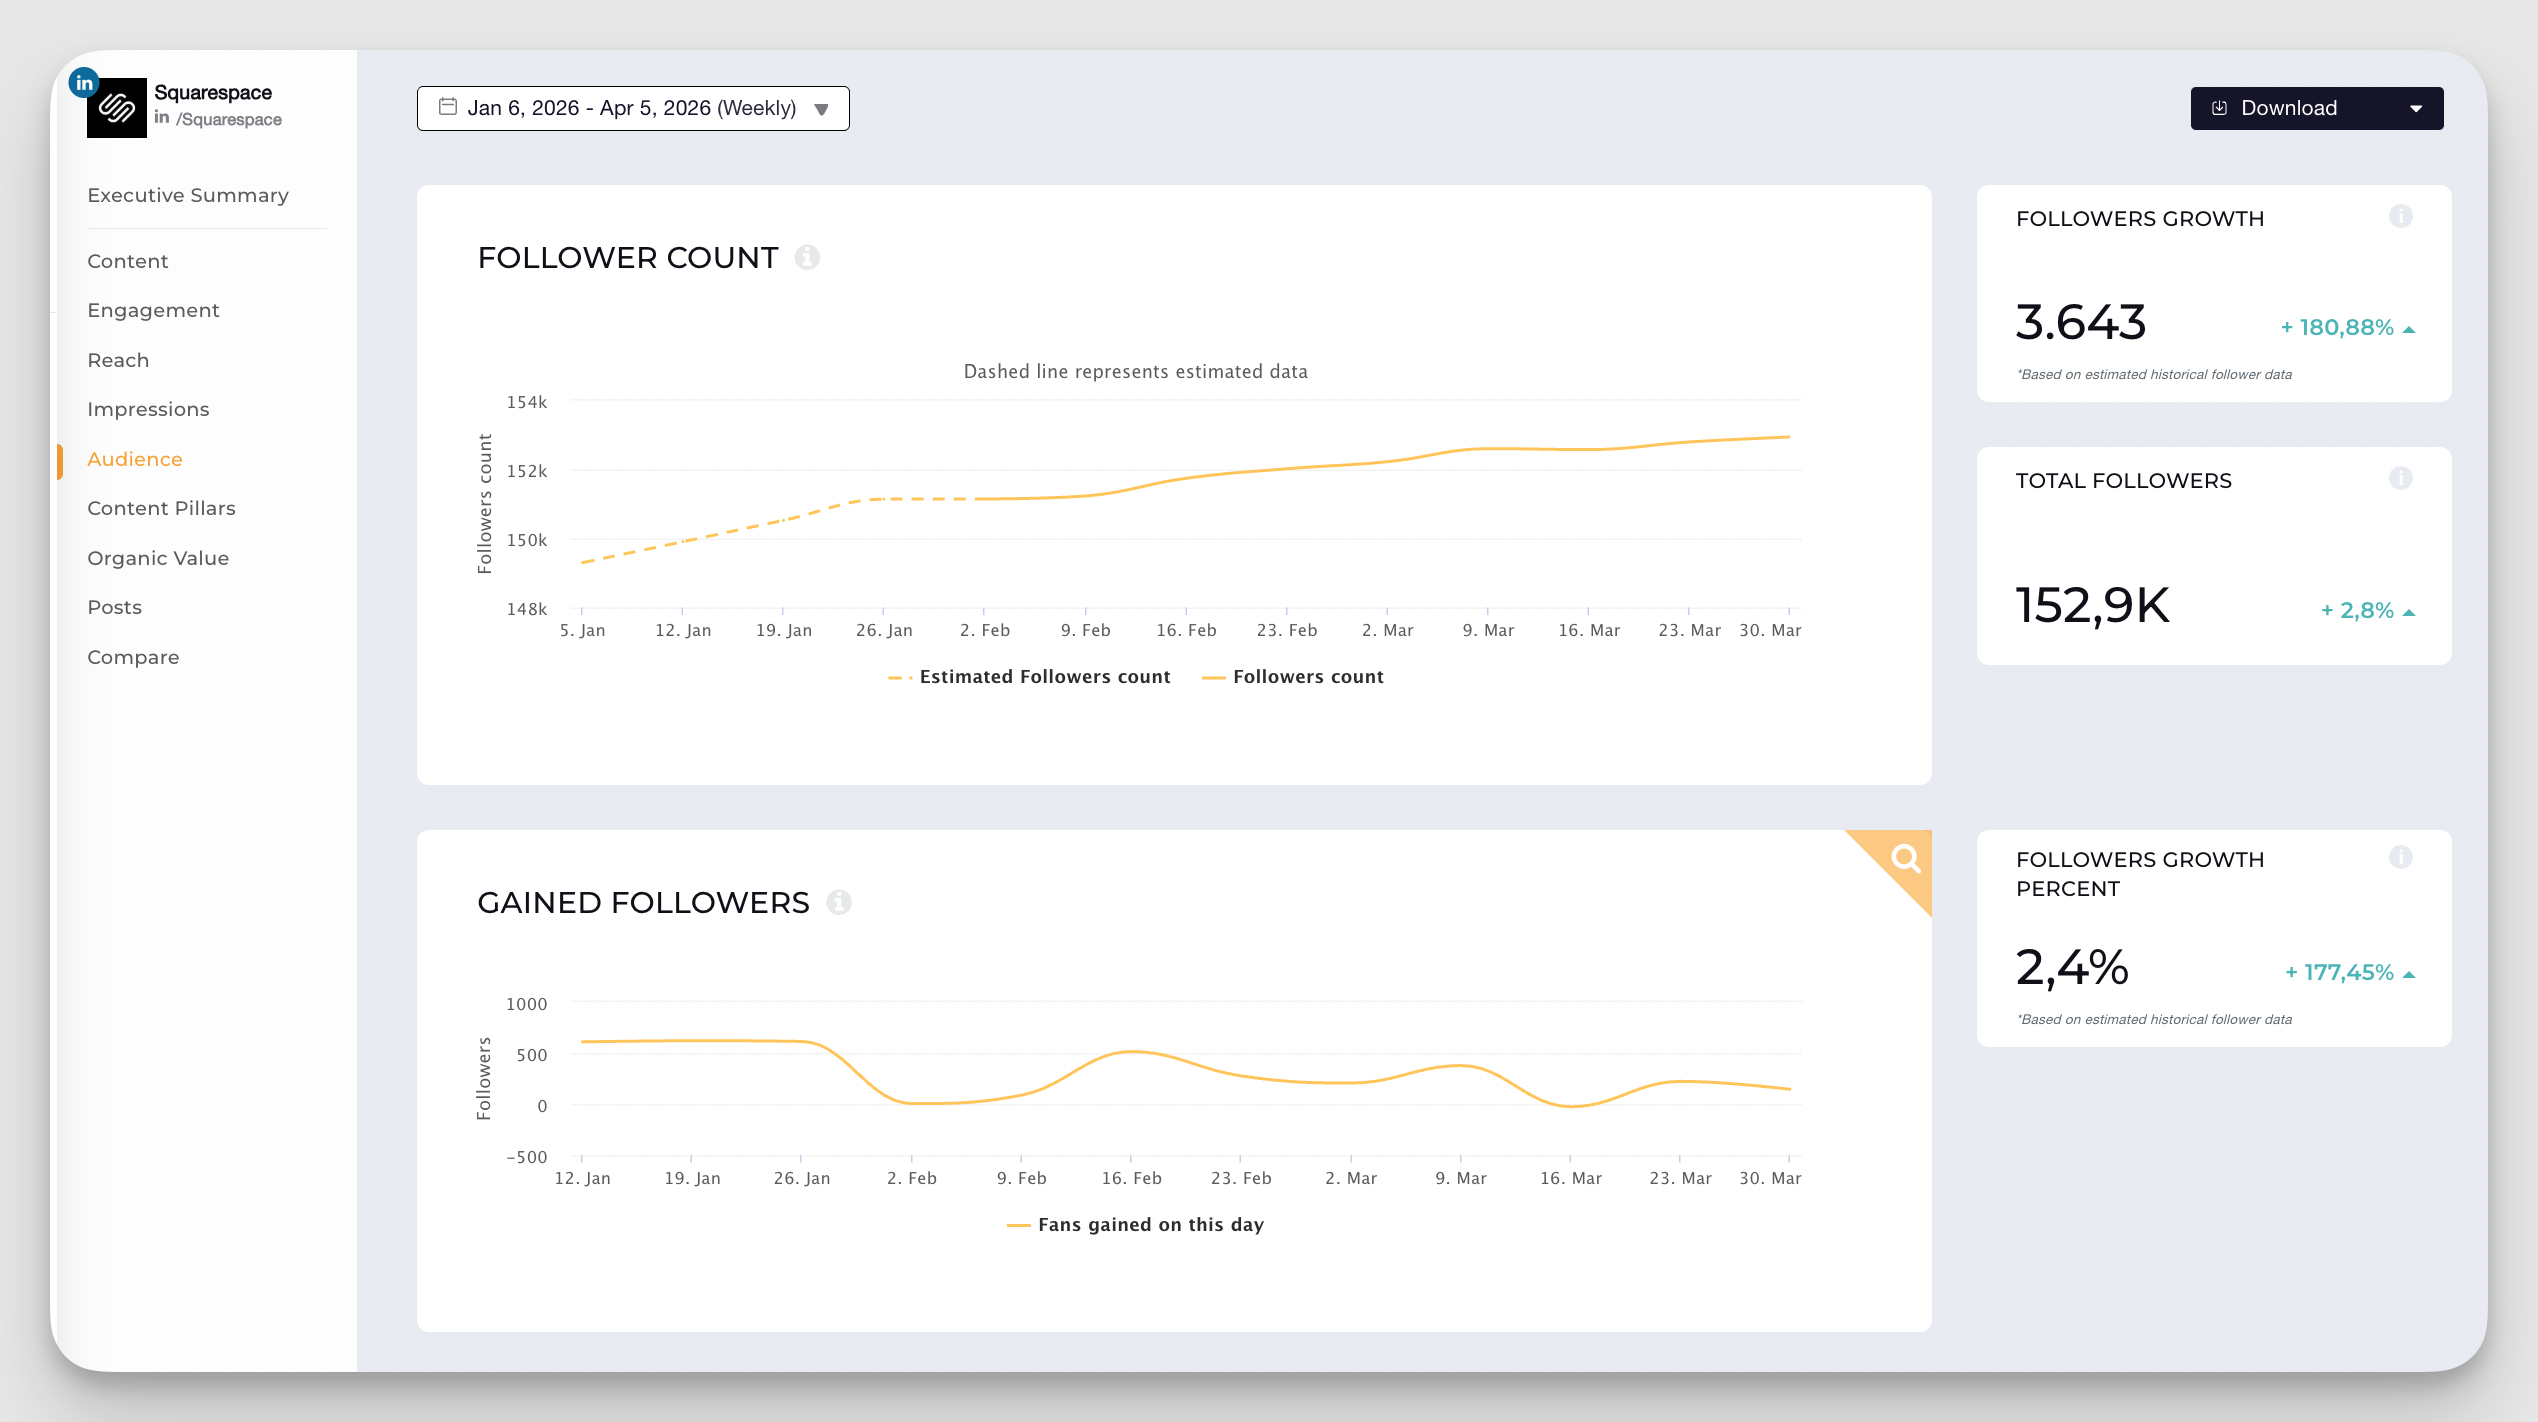Open the Content Pillars section

161,508
